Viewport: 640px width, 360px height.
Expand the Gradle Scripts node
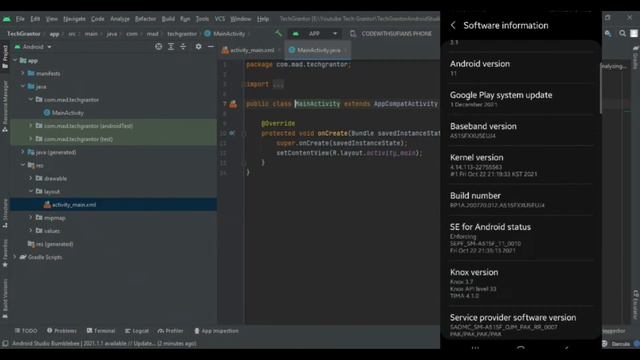[15, 257]
